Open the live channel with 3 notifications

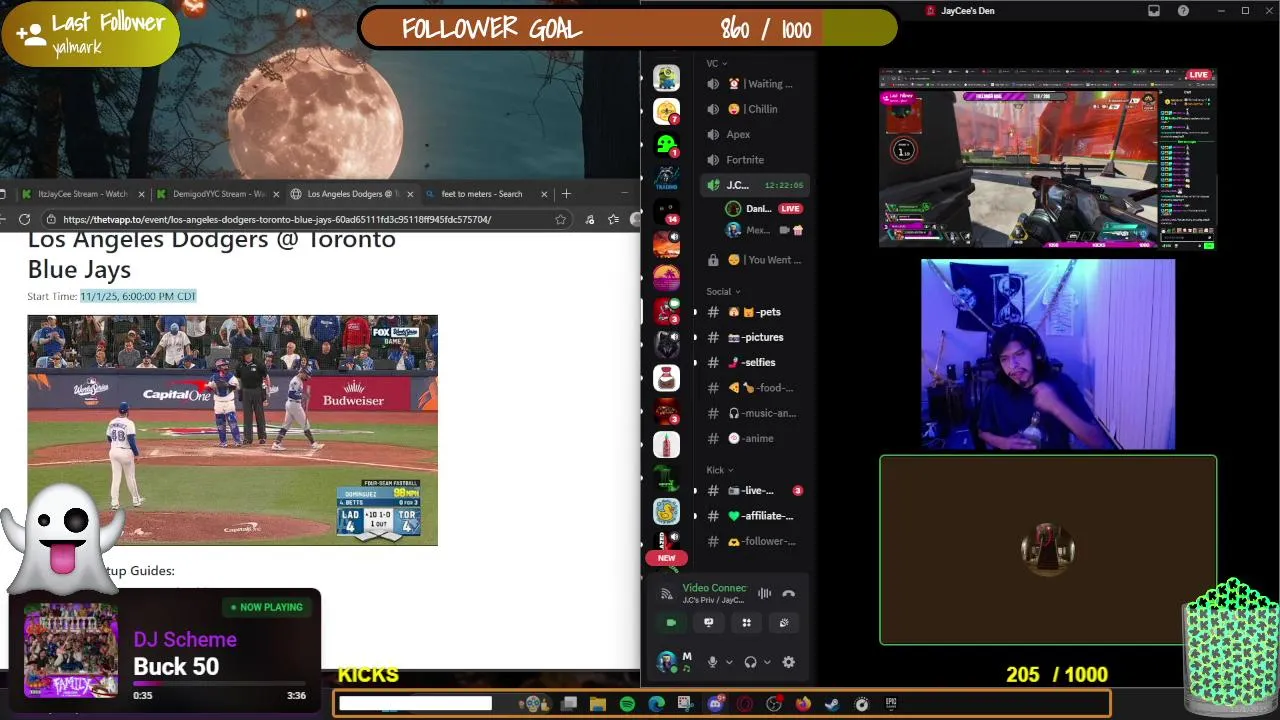point(752,490)
